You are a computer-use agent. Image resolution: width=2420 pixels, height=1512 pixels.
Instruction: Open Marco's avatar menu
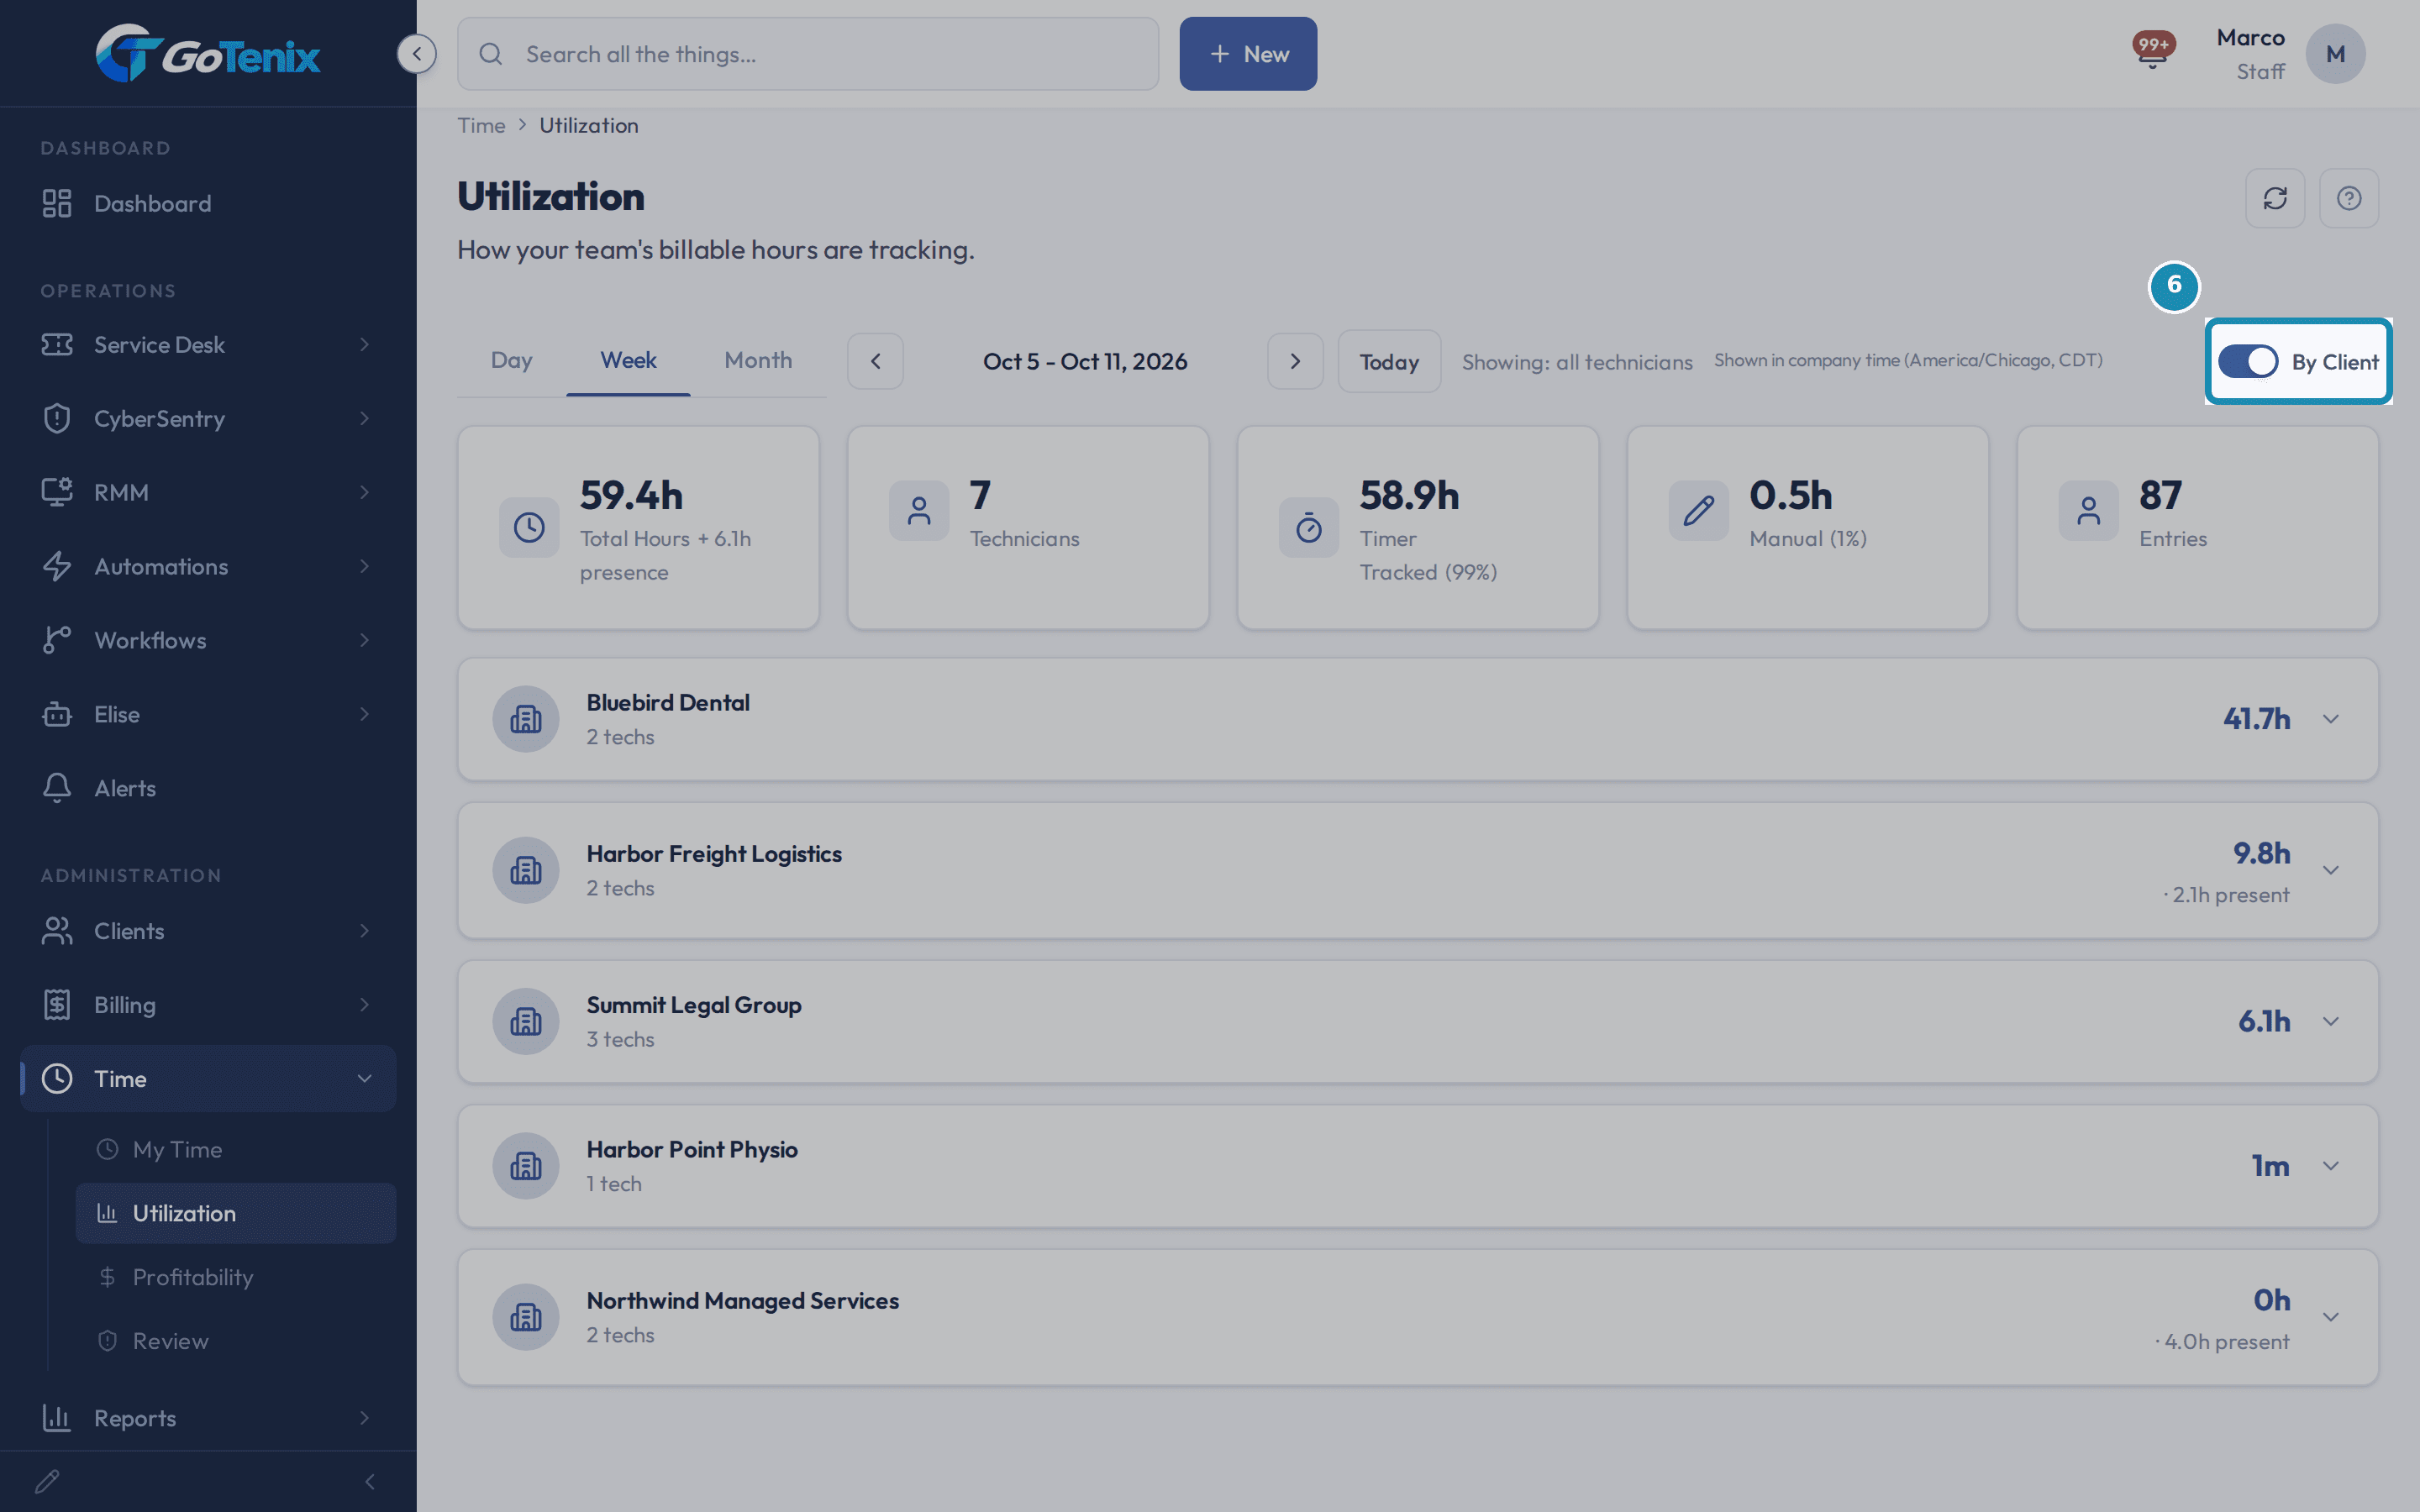point(2335,54)
